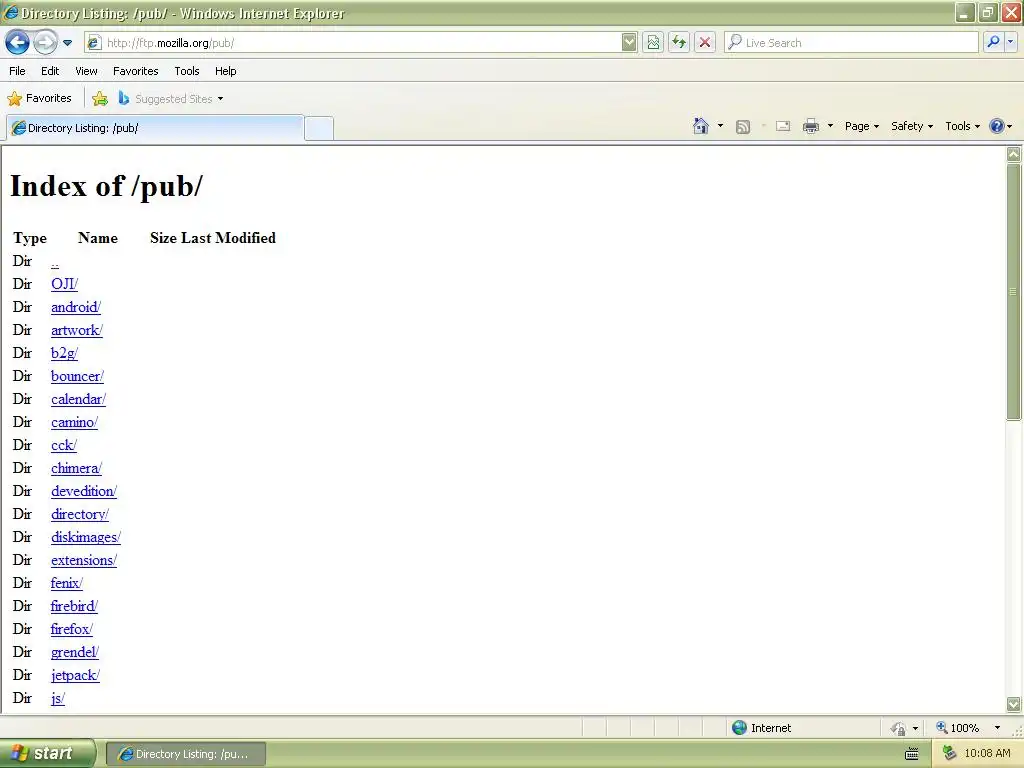Open the camino/ directory link

click(x=74, y=423)
